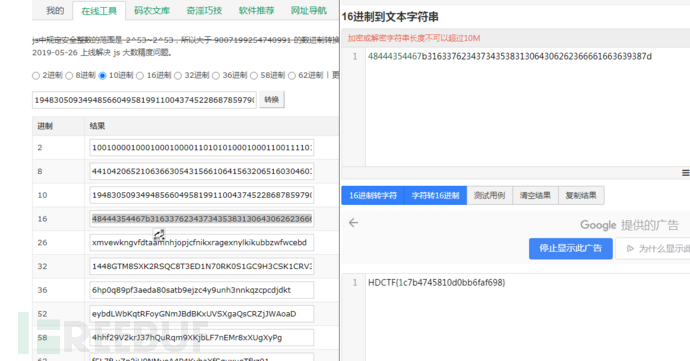Viewport: 690px width, 361px height.
Task: Click the decimal number input field
Action: click(x=144, y=100)
